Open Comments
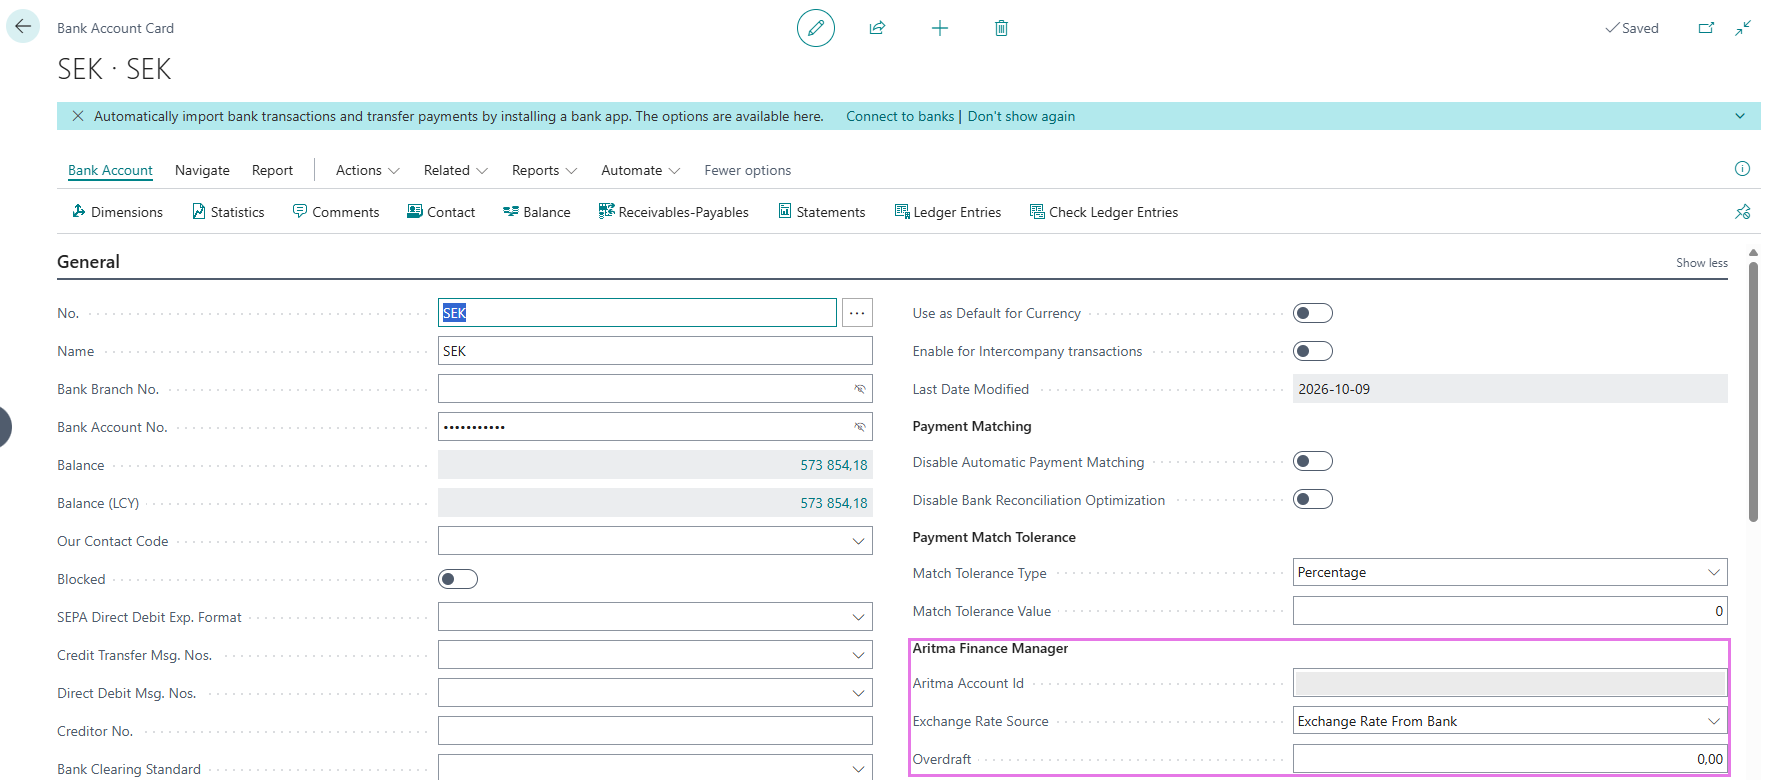The height and width of the screenshot is (780, 1773). 336,212
